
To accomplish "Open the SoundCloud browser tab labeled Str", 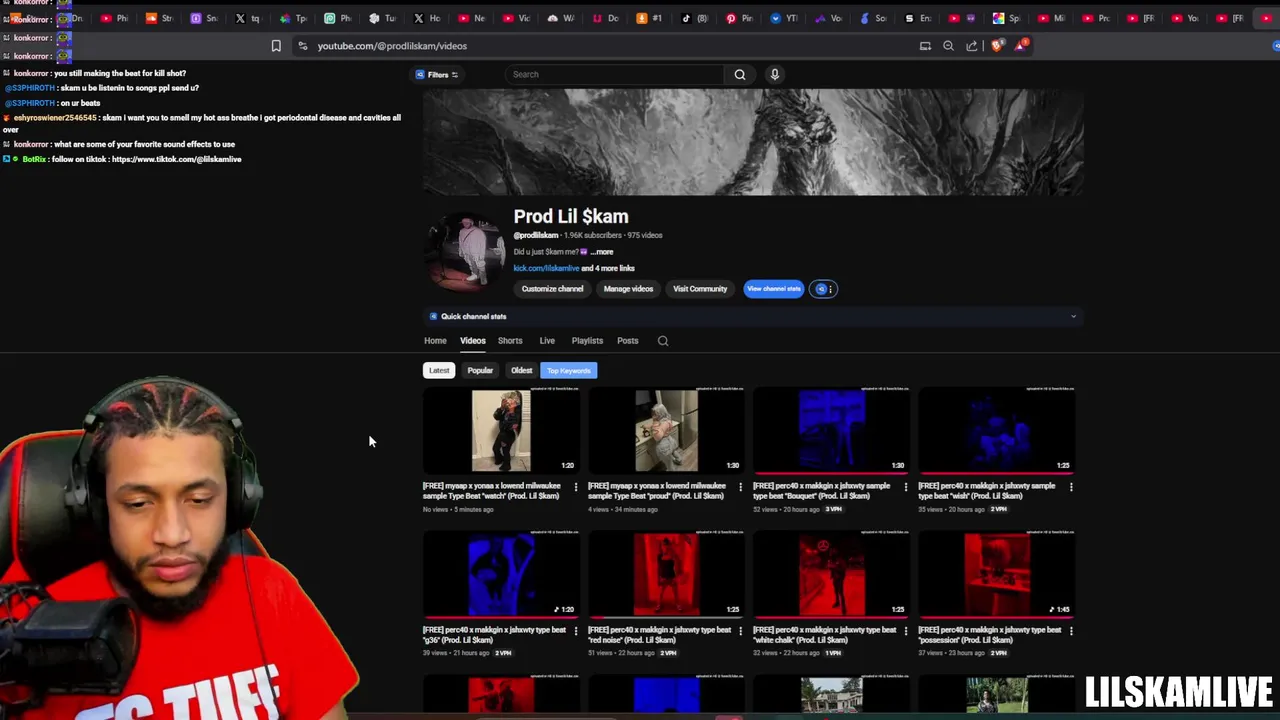I will pyautogui.click(x=160, y=18).
